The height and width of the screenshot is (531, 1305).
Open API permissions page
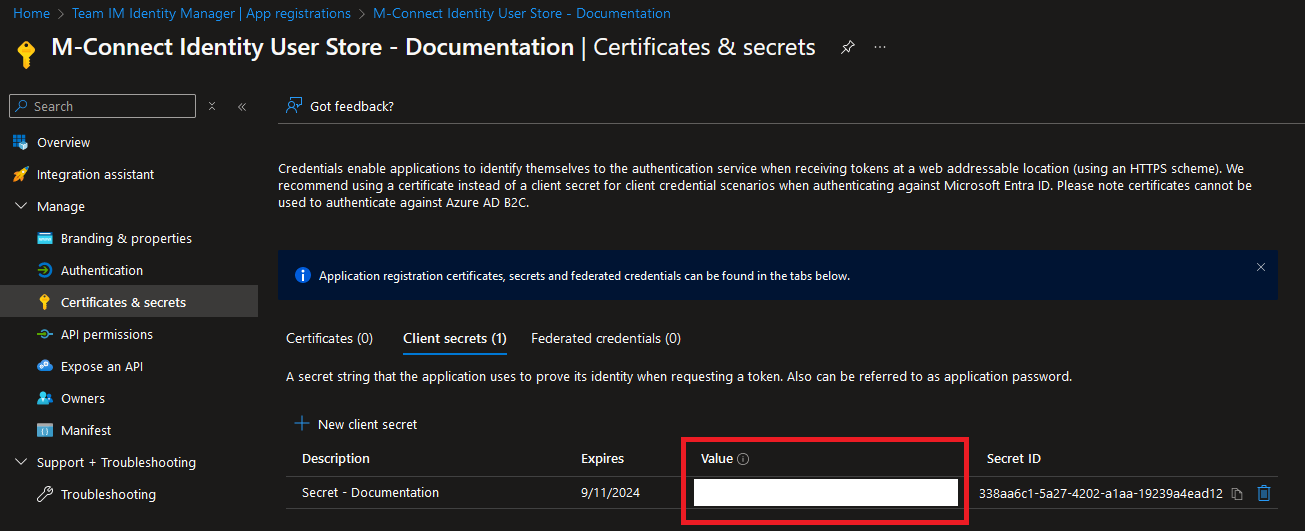pyautogui.click(x=107, y=334)
